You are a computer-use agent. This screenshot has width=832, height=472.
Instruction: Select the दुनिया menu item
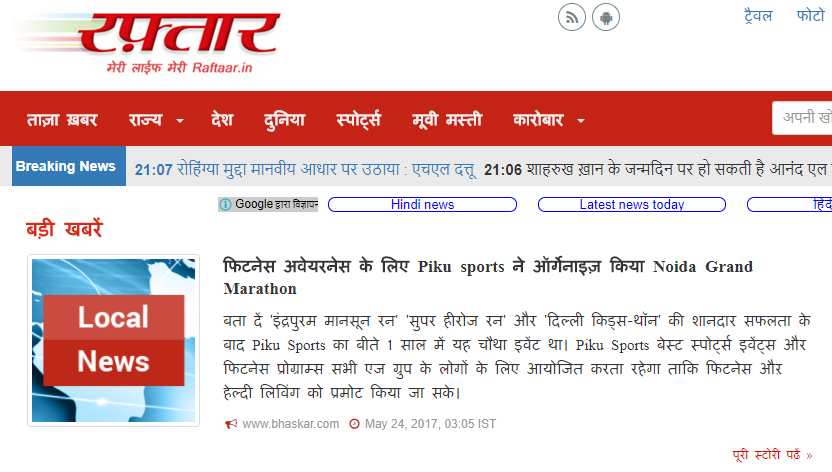(x=284, y=120)
